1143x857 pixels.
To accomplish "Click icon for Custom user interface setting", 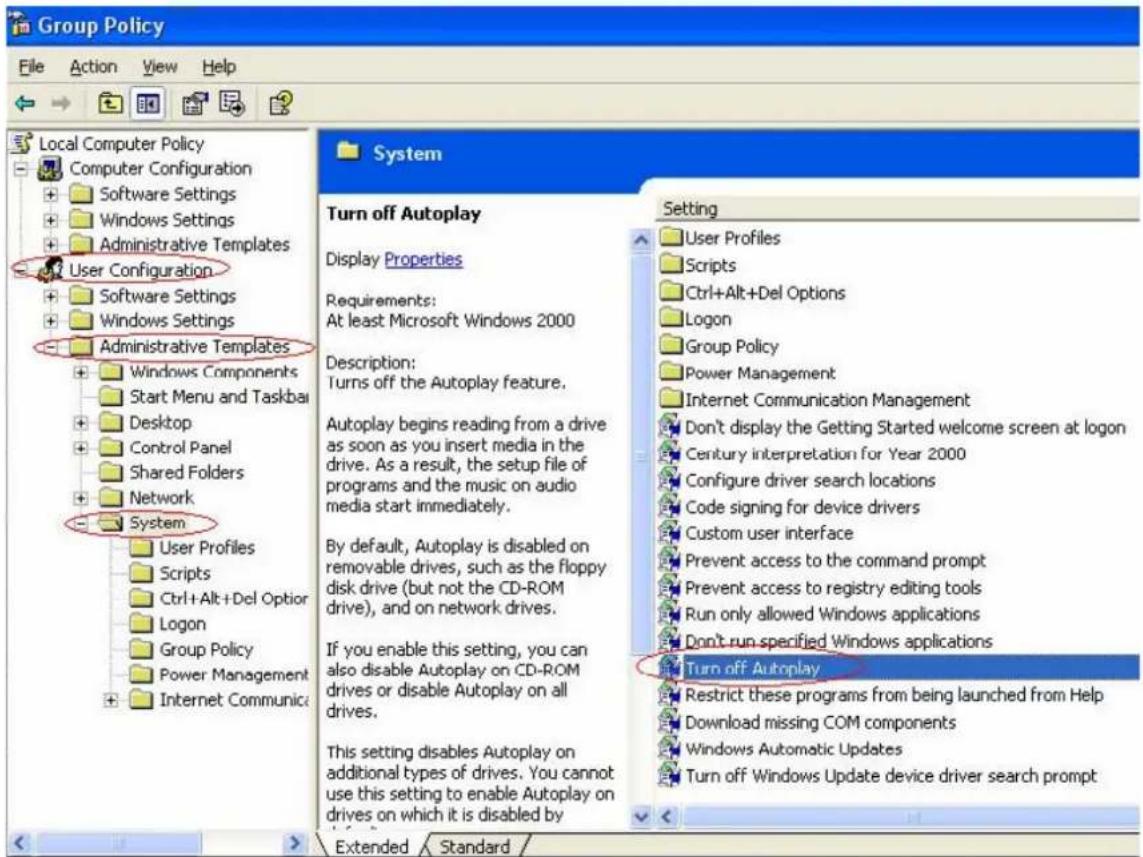I will pyautogui.click(x=669, y=533).
